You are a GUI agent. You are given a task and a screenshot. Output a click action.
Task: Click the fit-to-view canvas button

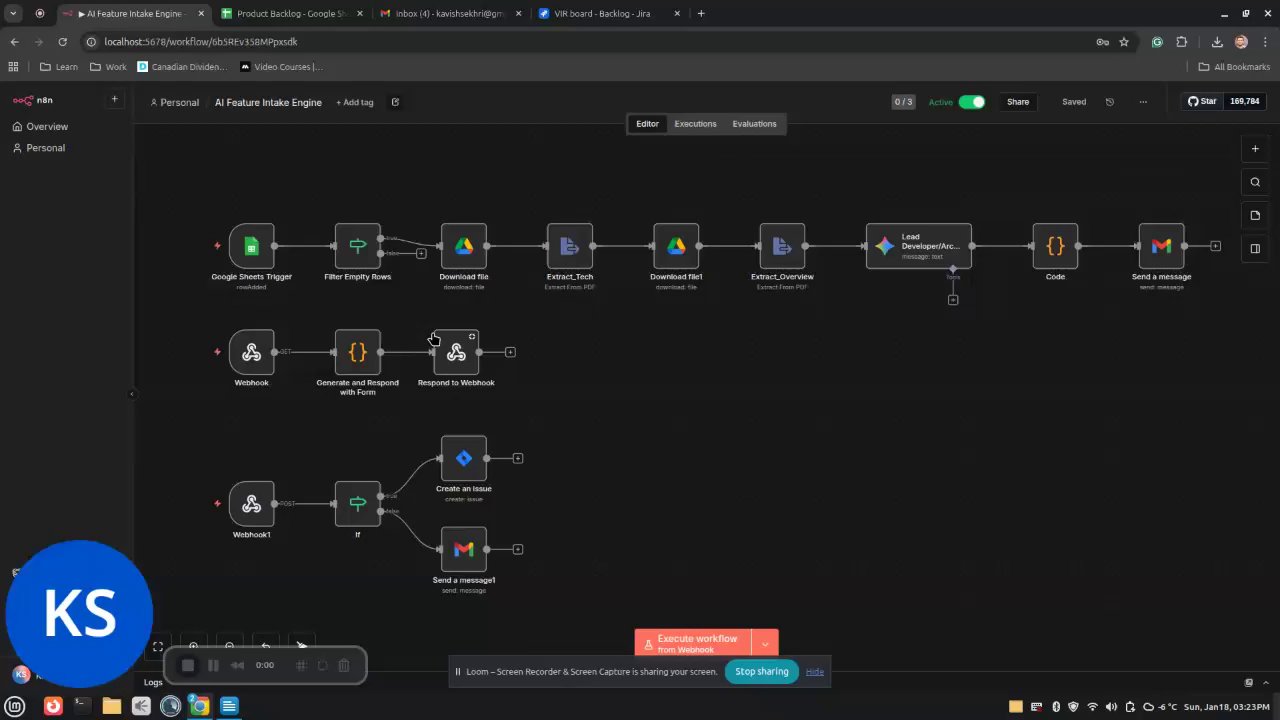coord(157,647)
